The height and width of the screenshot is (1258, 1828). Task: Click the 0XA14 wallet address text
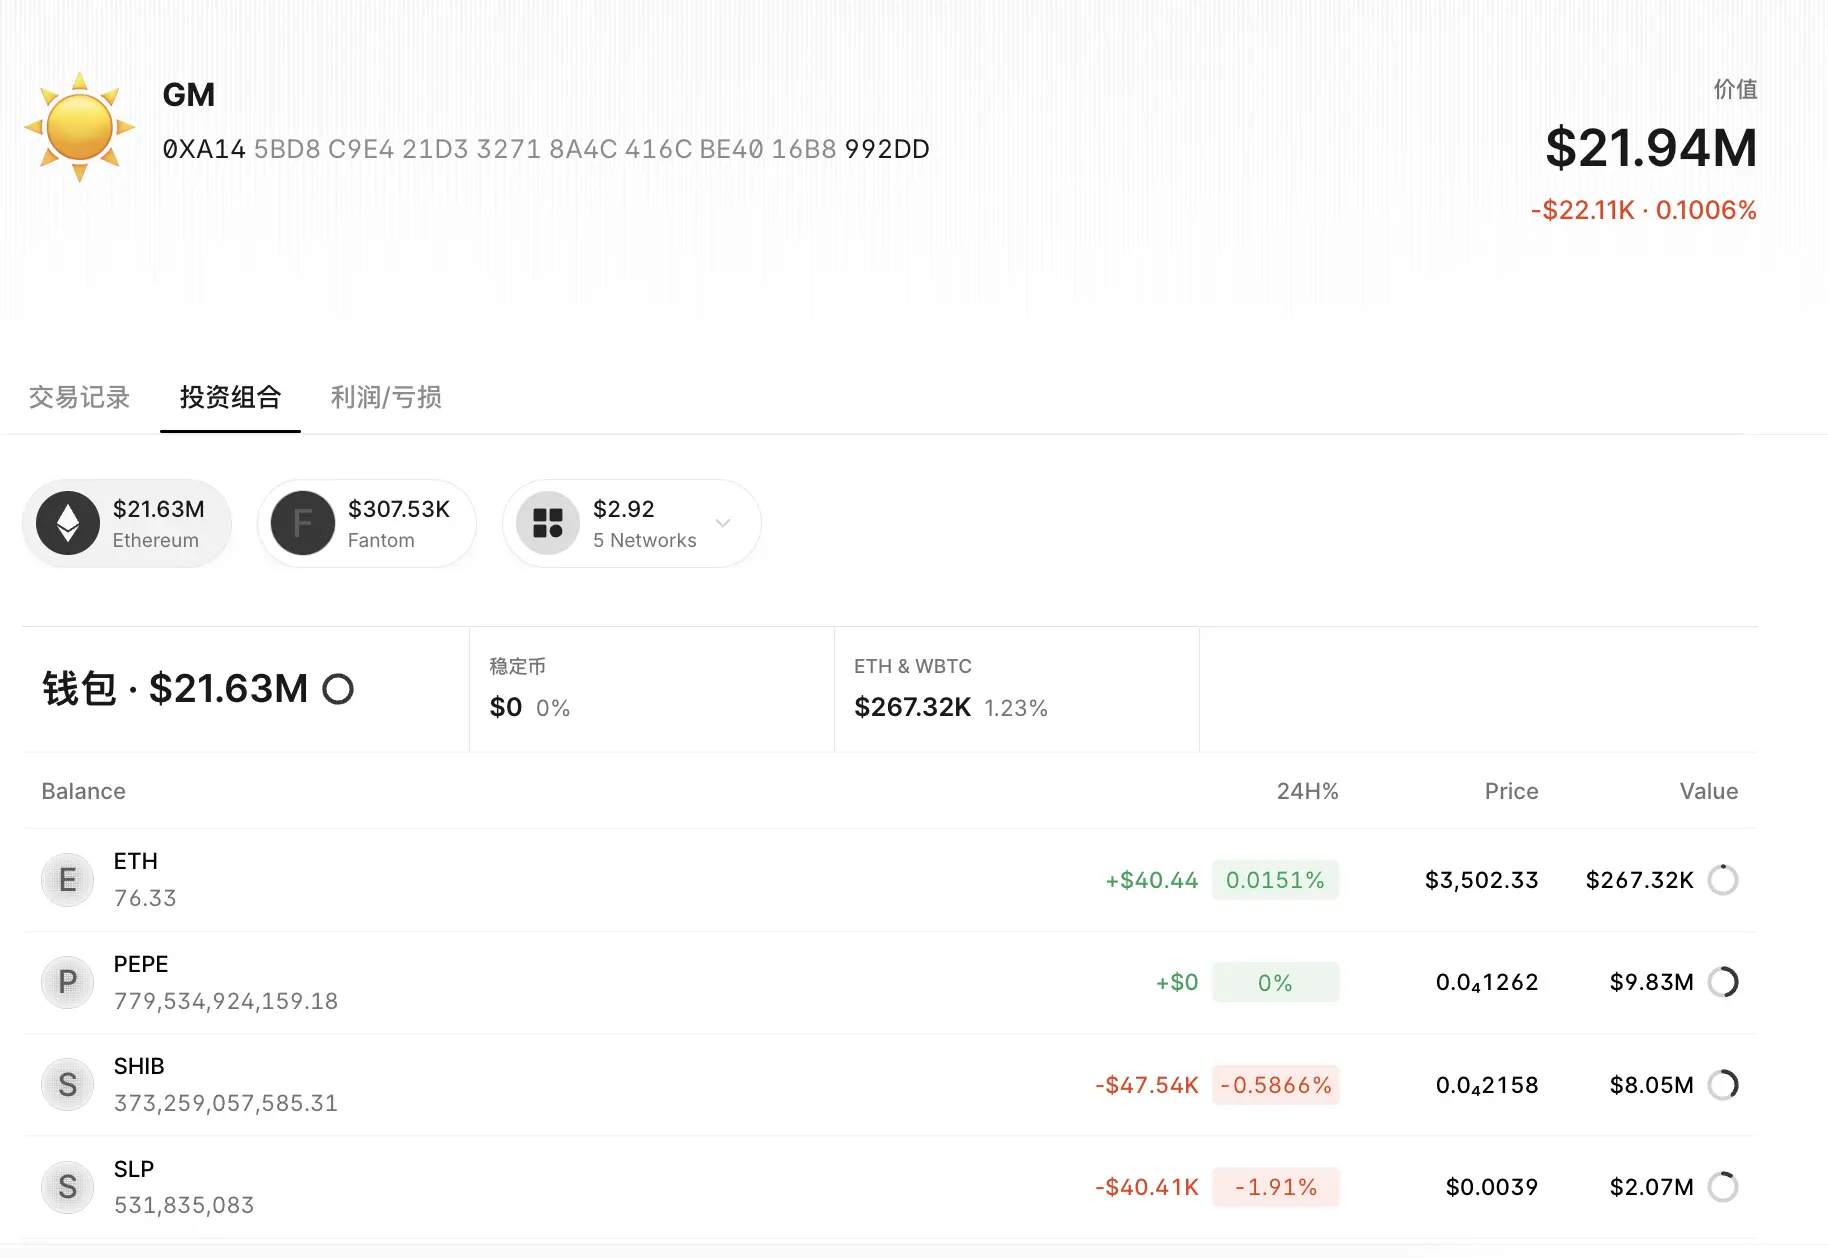coord(546,149)
